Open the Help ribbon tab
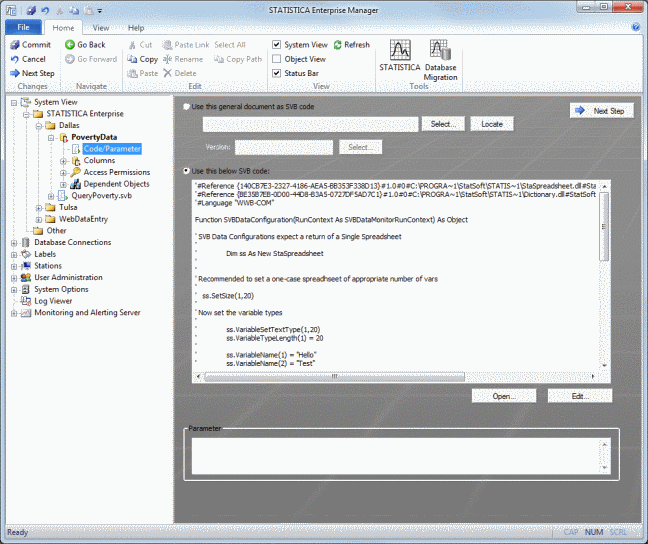 coord(136,28)
